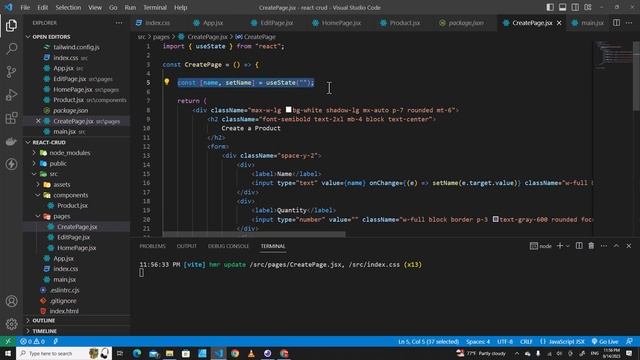Open the bg-white color swatch on line 8
This screenshot has width=640, height=360.
pyautogui.click(x=289, y=110)
